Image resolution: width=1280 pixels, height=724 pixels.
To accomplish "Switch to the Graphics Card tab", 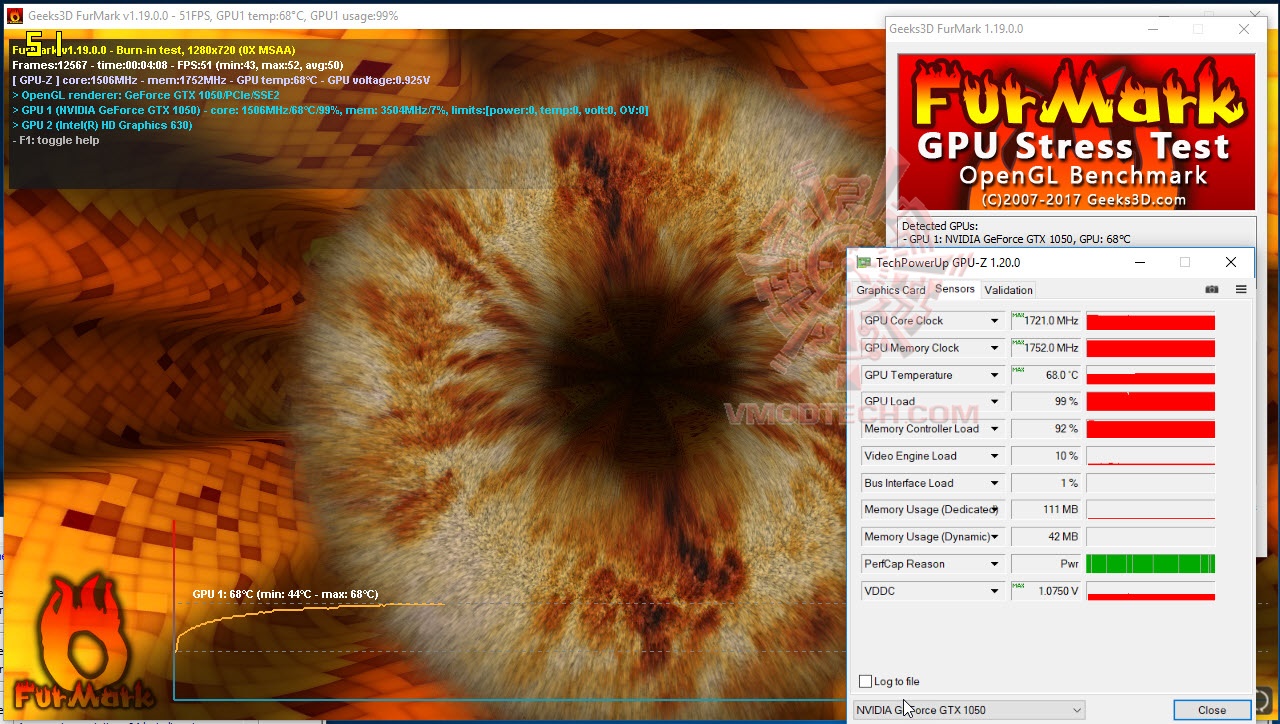I will (x=891, y=290).
